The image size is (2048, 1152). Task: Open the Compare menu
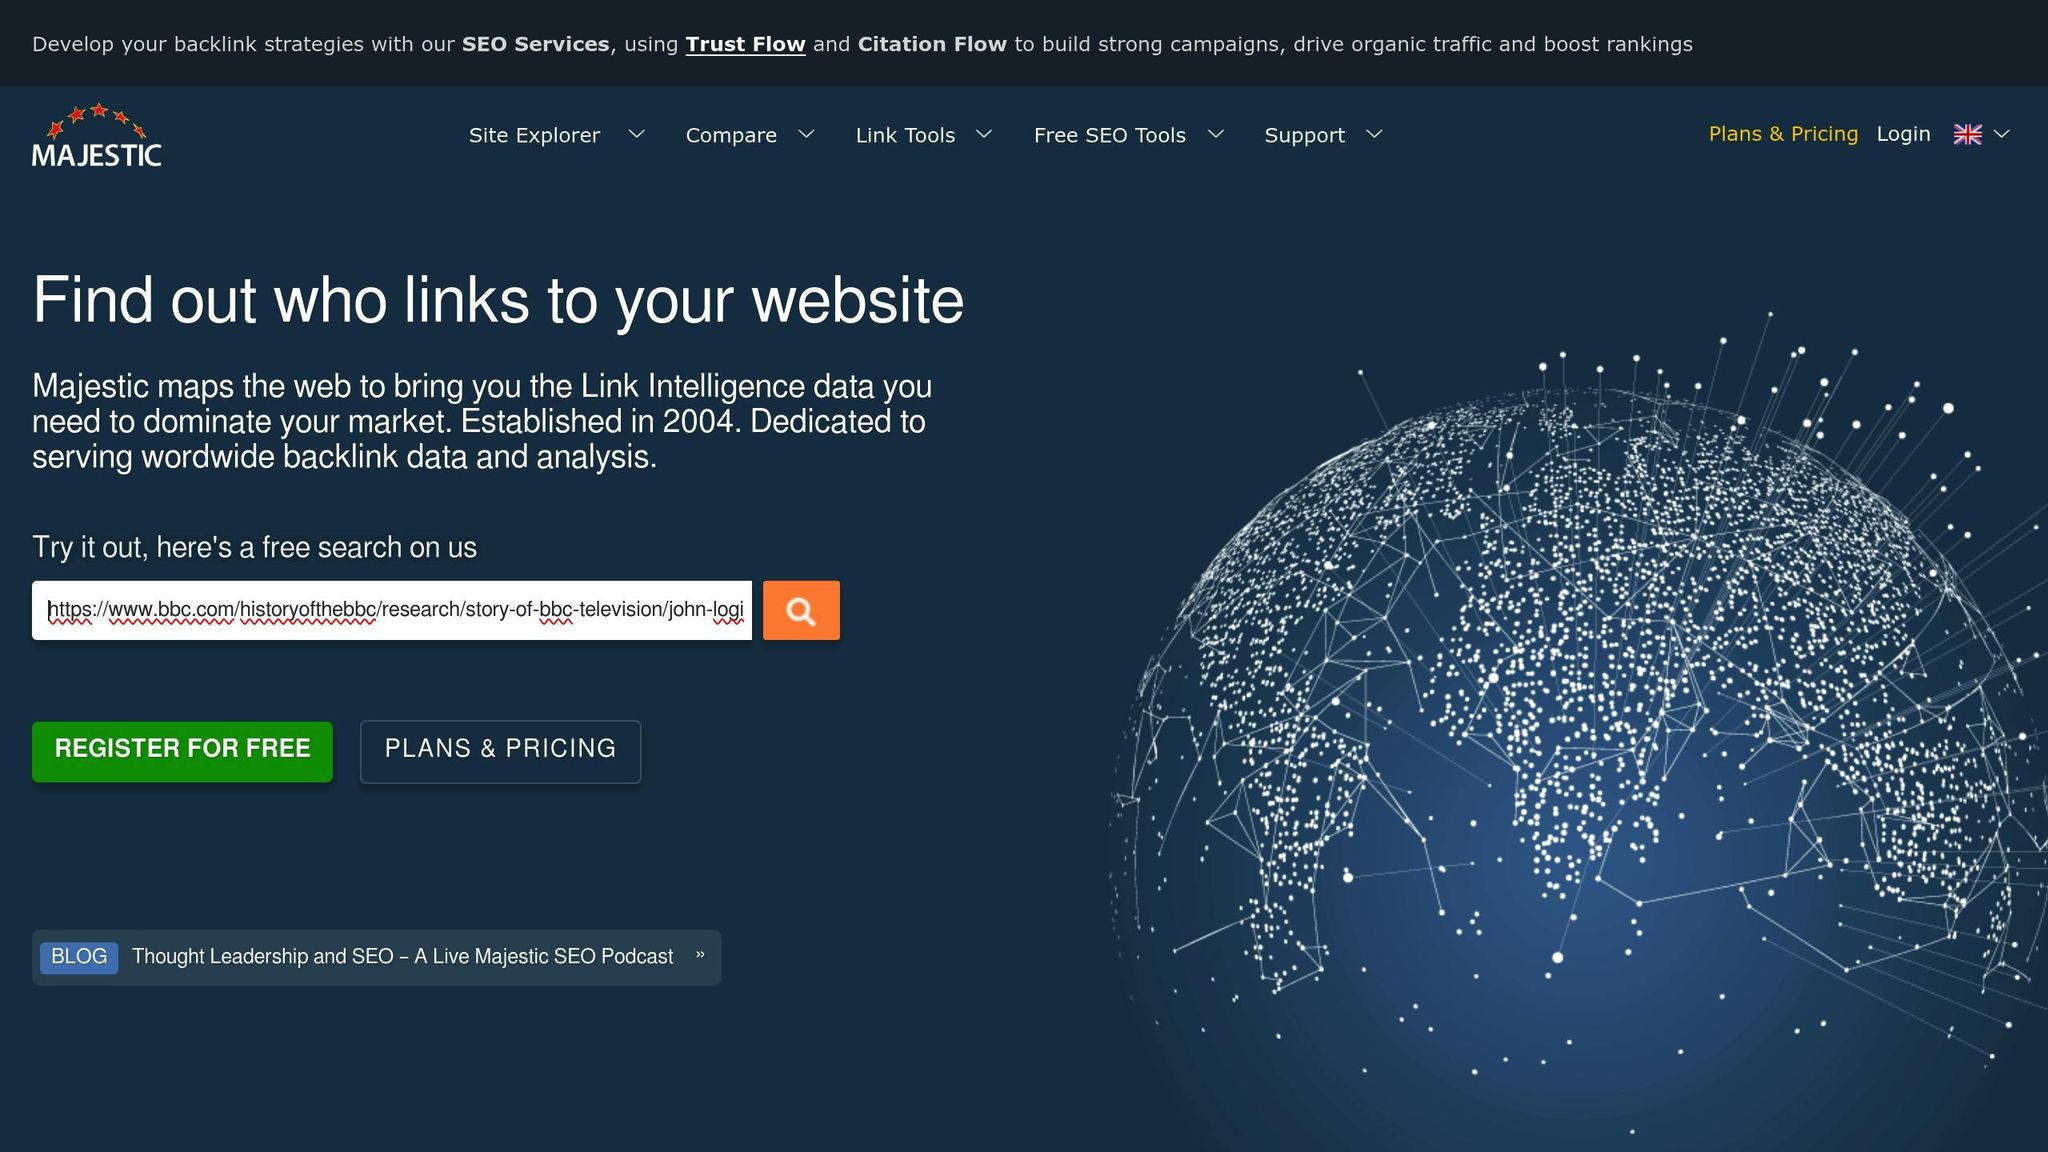[x=731, y=135]
